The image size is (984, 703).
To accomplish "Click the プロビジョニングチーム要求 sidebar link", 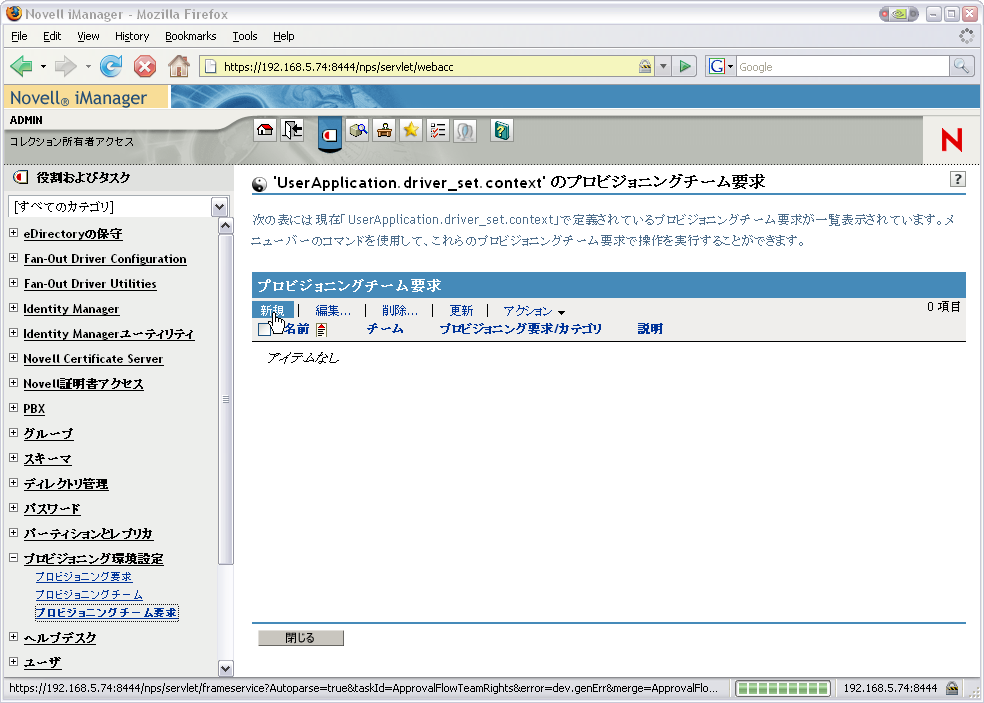I will click(106, 613).
